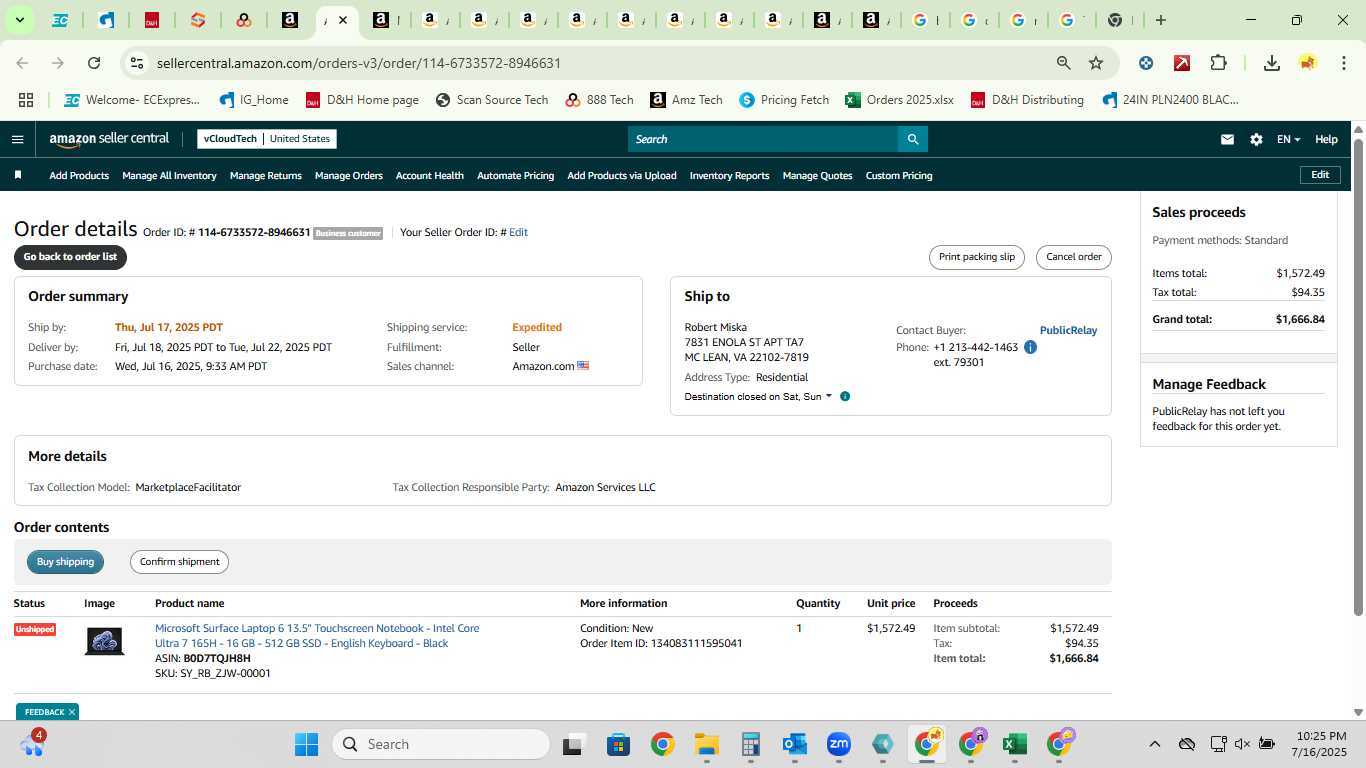
Task: Open the Chrome three-dot menu
Action: tap(1342, 63)
